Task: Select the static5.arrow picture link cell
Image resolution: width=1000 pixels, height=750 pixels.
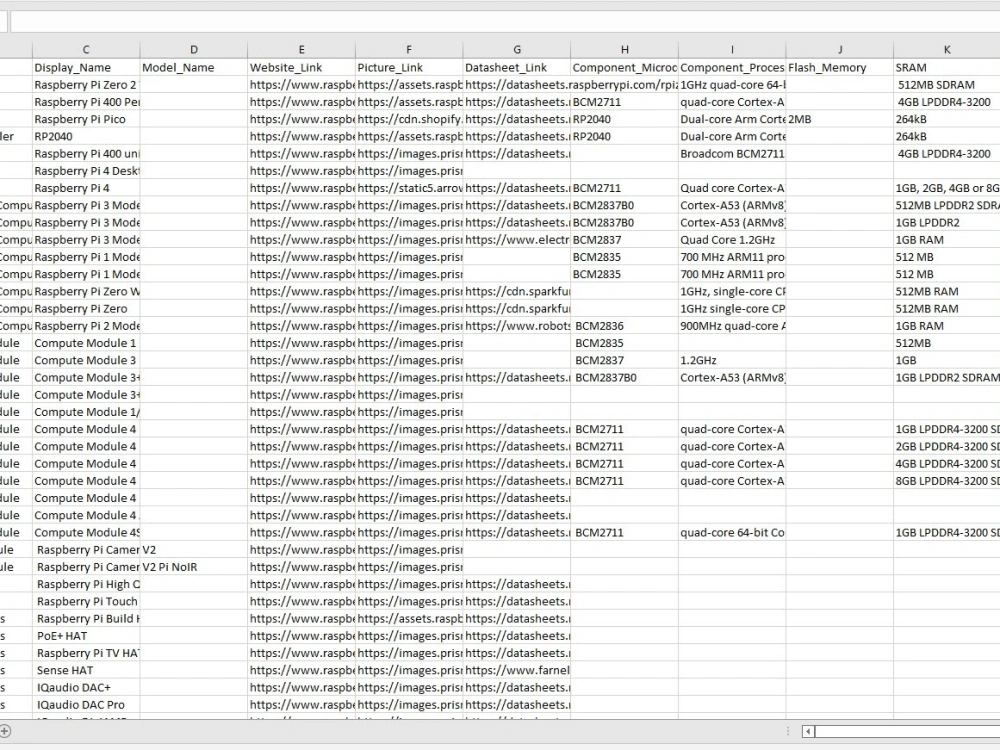Action: [409, 188]
